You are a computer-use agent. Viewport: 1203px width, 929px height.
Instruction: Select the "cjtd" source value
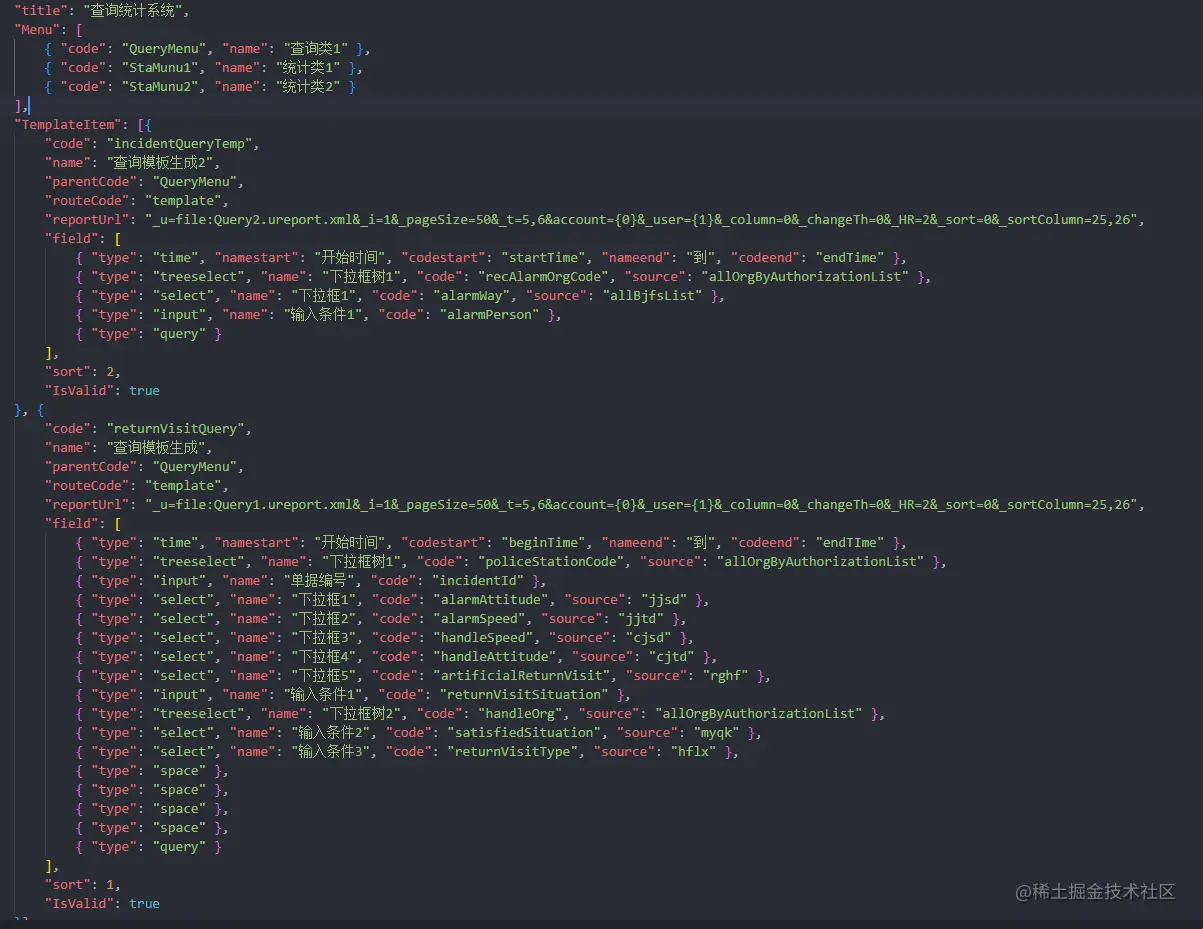click(x=670, y=657)
